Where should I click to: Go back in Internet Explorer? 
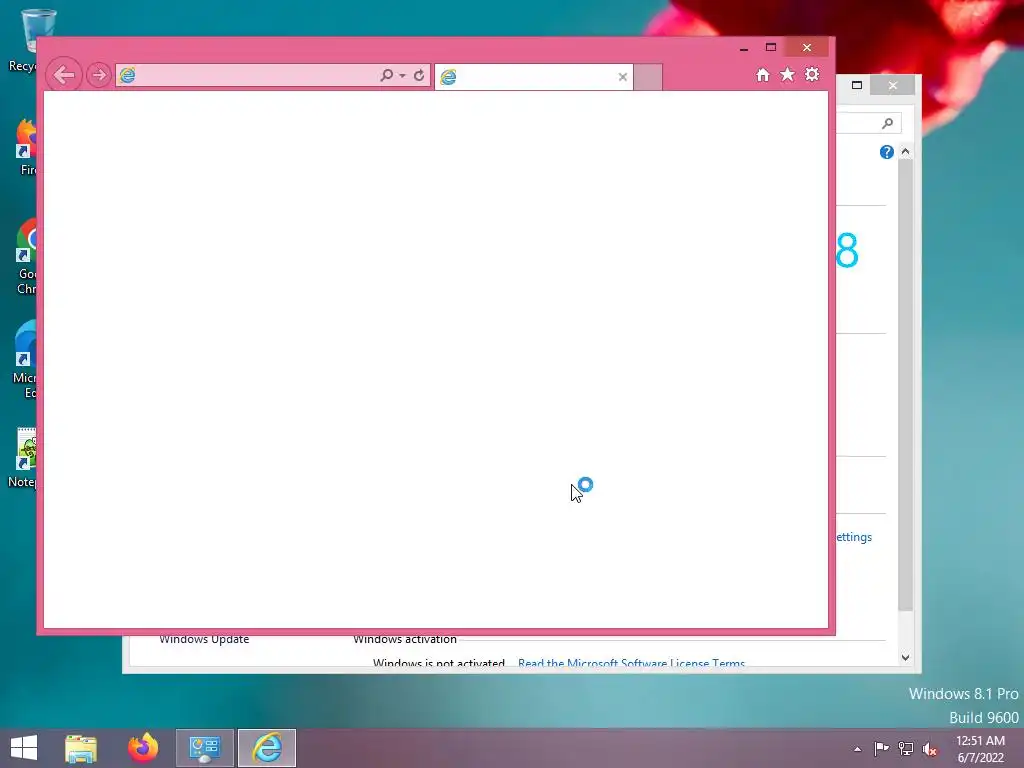[64, 75]
